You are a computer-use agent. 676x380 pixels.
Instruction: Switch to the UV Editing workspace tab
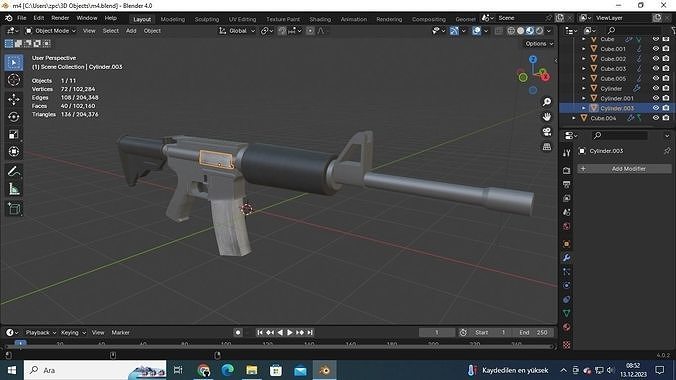tap(242, 19)
